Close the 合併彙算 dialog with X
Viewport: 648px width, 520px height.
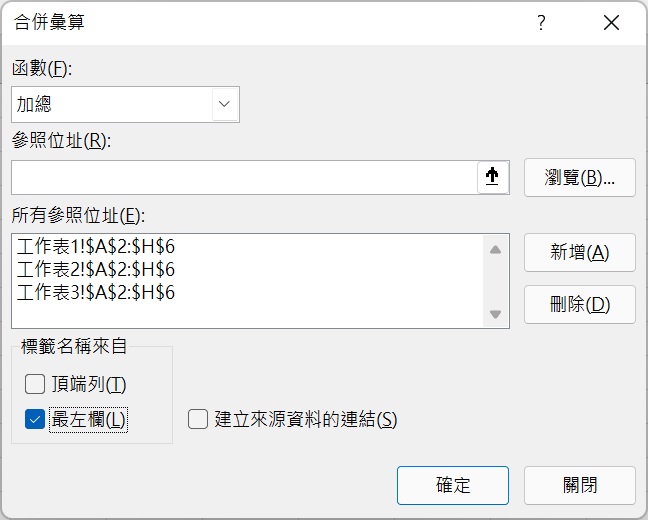pos(611,23)
